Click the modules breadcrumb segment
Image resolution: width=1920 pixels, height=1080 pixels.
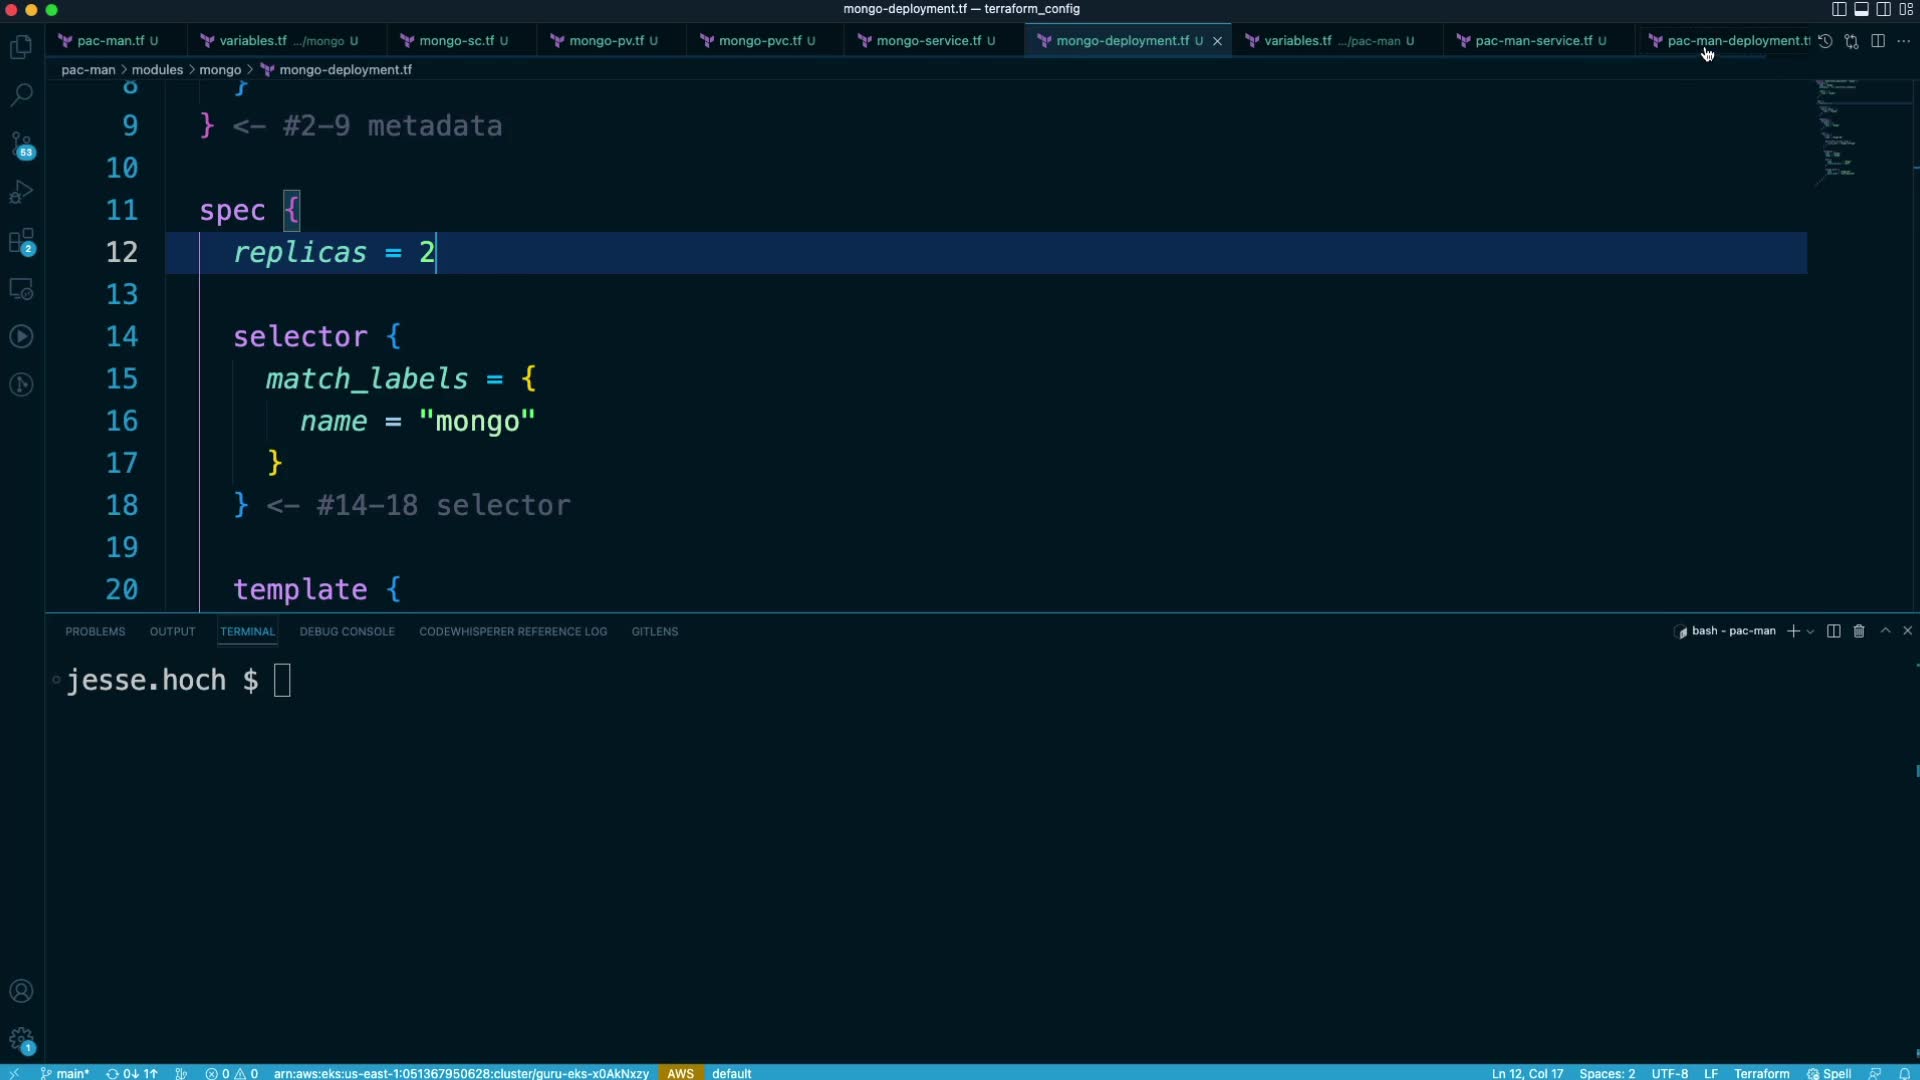157,70
